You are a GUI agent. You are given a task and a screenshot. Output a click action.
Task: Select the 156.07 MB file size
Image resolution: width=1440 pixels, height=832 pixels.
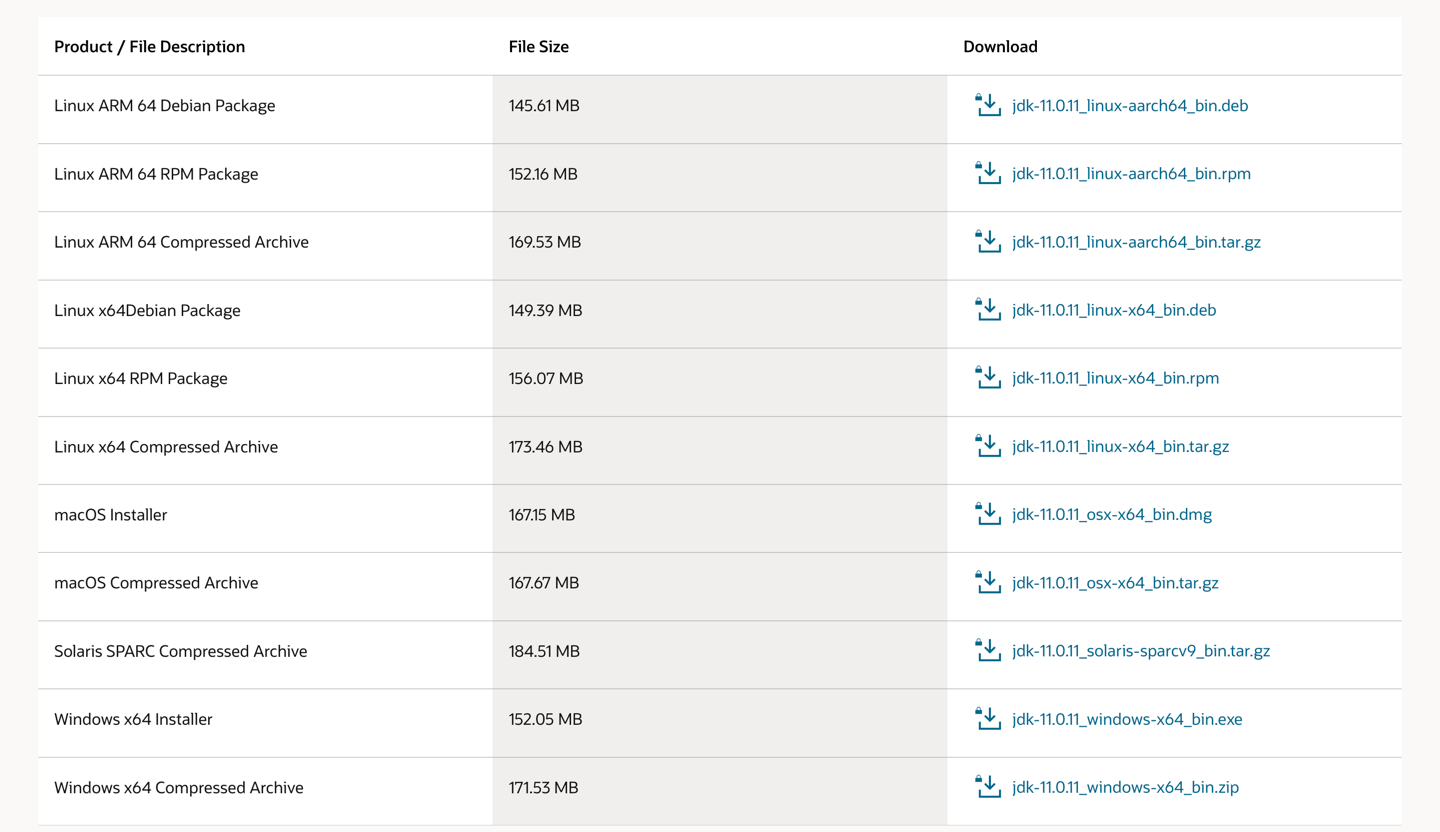(545, 378)
